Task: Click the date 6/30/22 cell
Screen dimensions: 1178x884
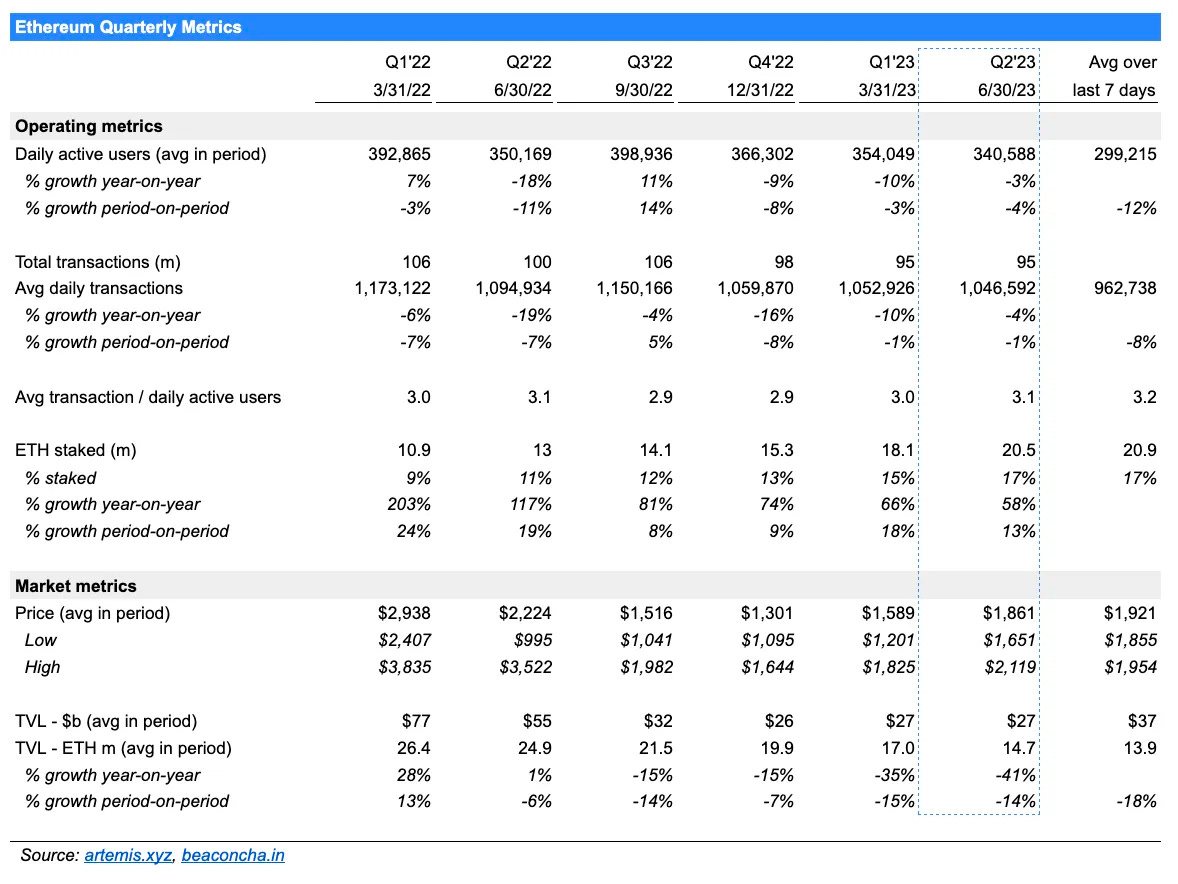Action: [523, 90]
